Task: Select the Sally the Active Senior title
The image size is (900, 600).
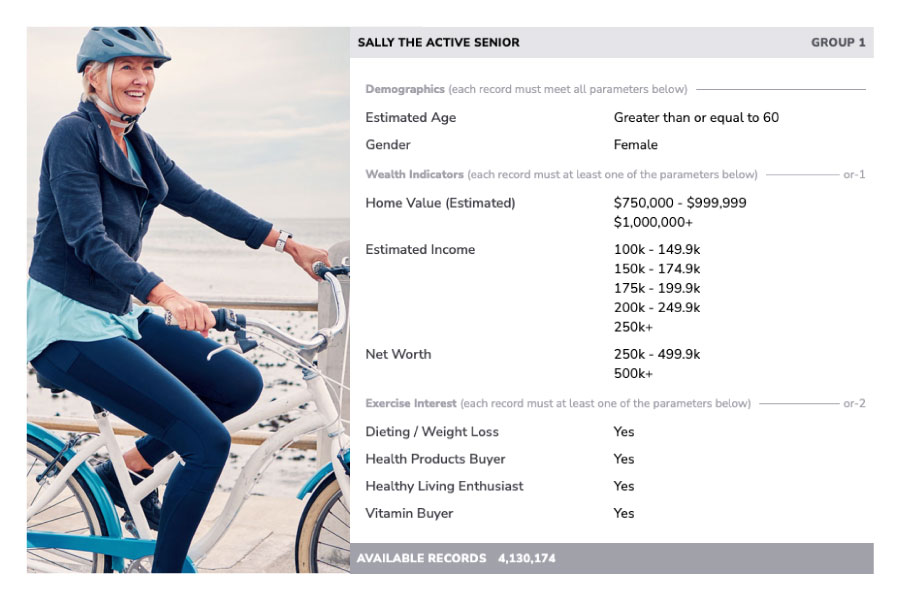Action: tap(438, 43)
